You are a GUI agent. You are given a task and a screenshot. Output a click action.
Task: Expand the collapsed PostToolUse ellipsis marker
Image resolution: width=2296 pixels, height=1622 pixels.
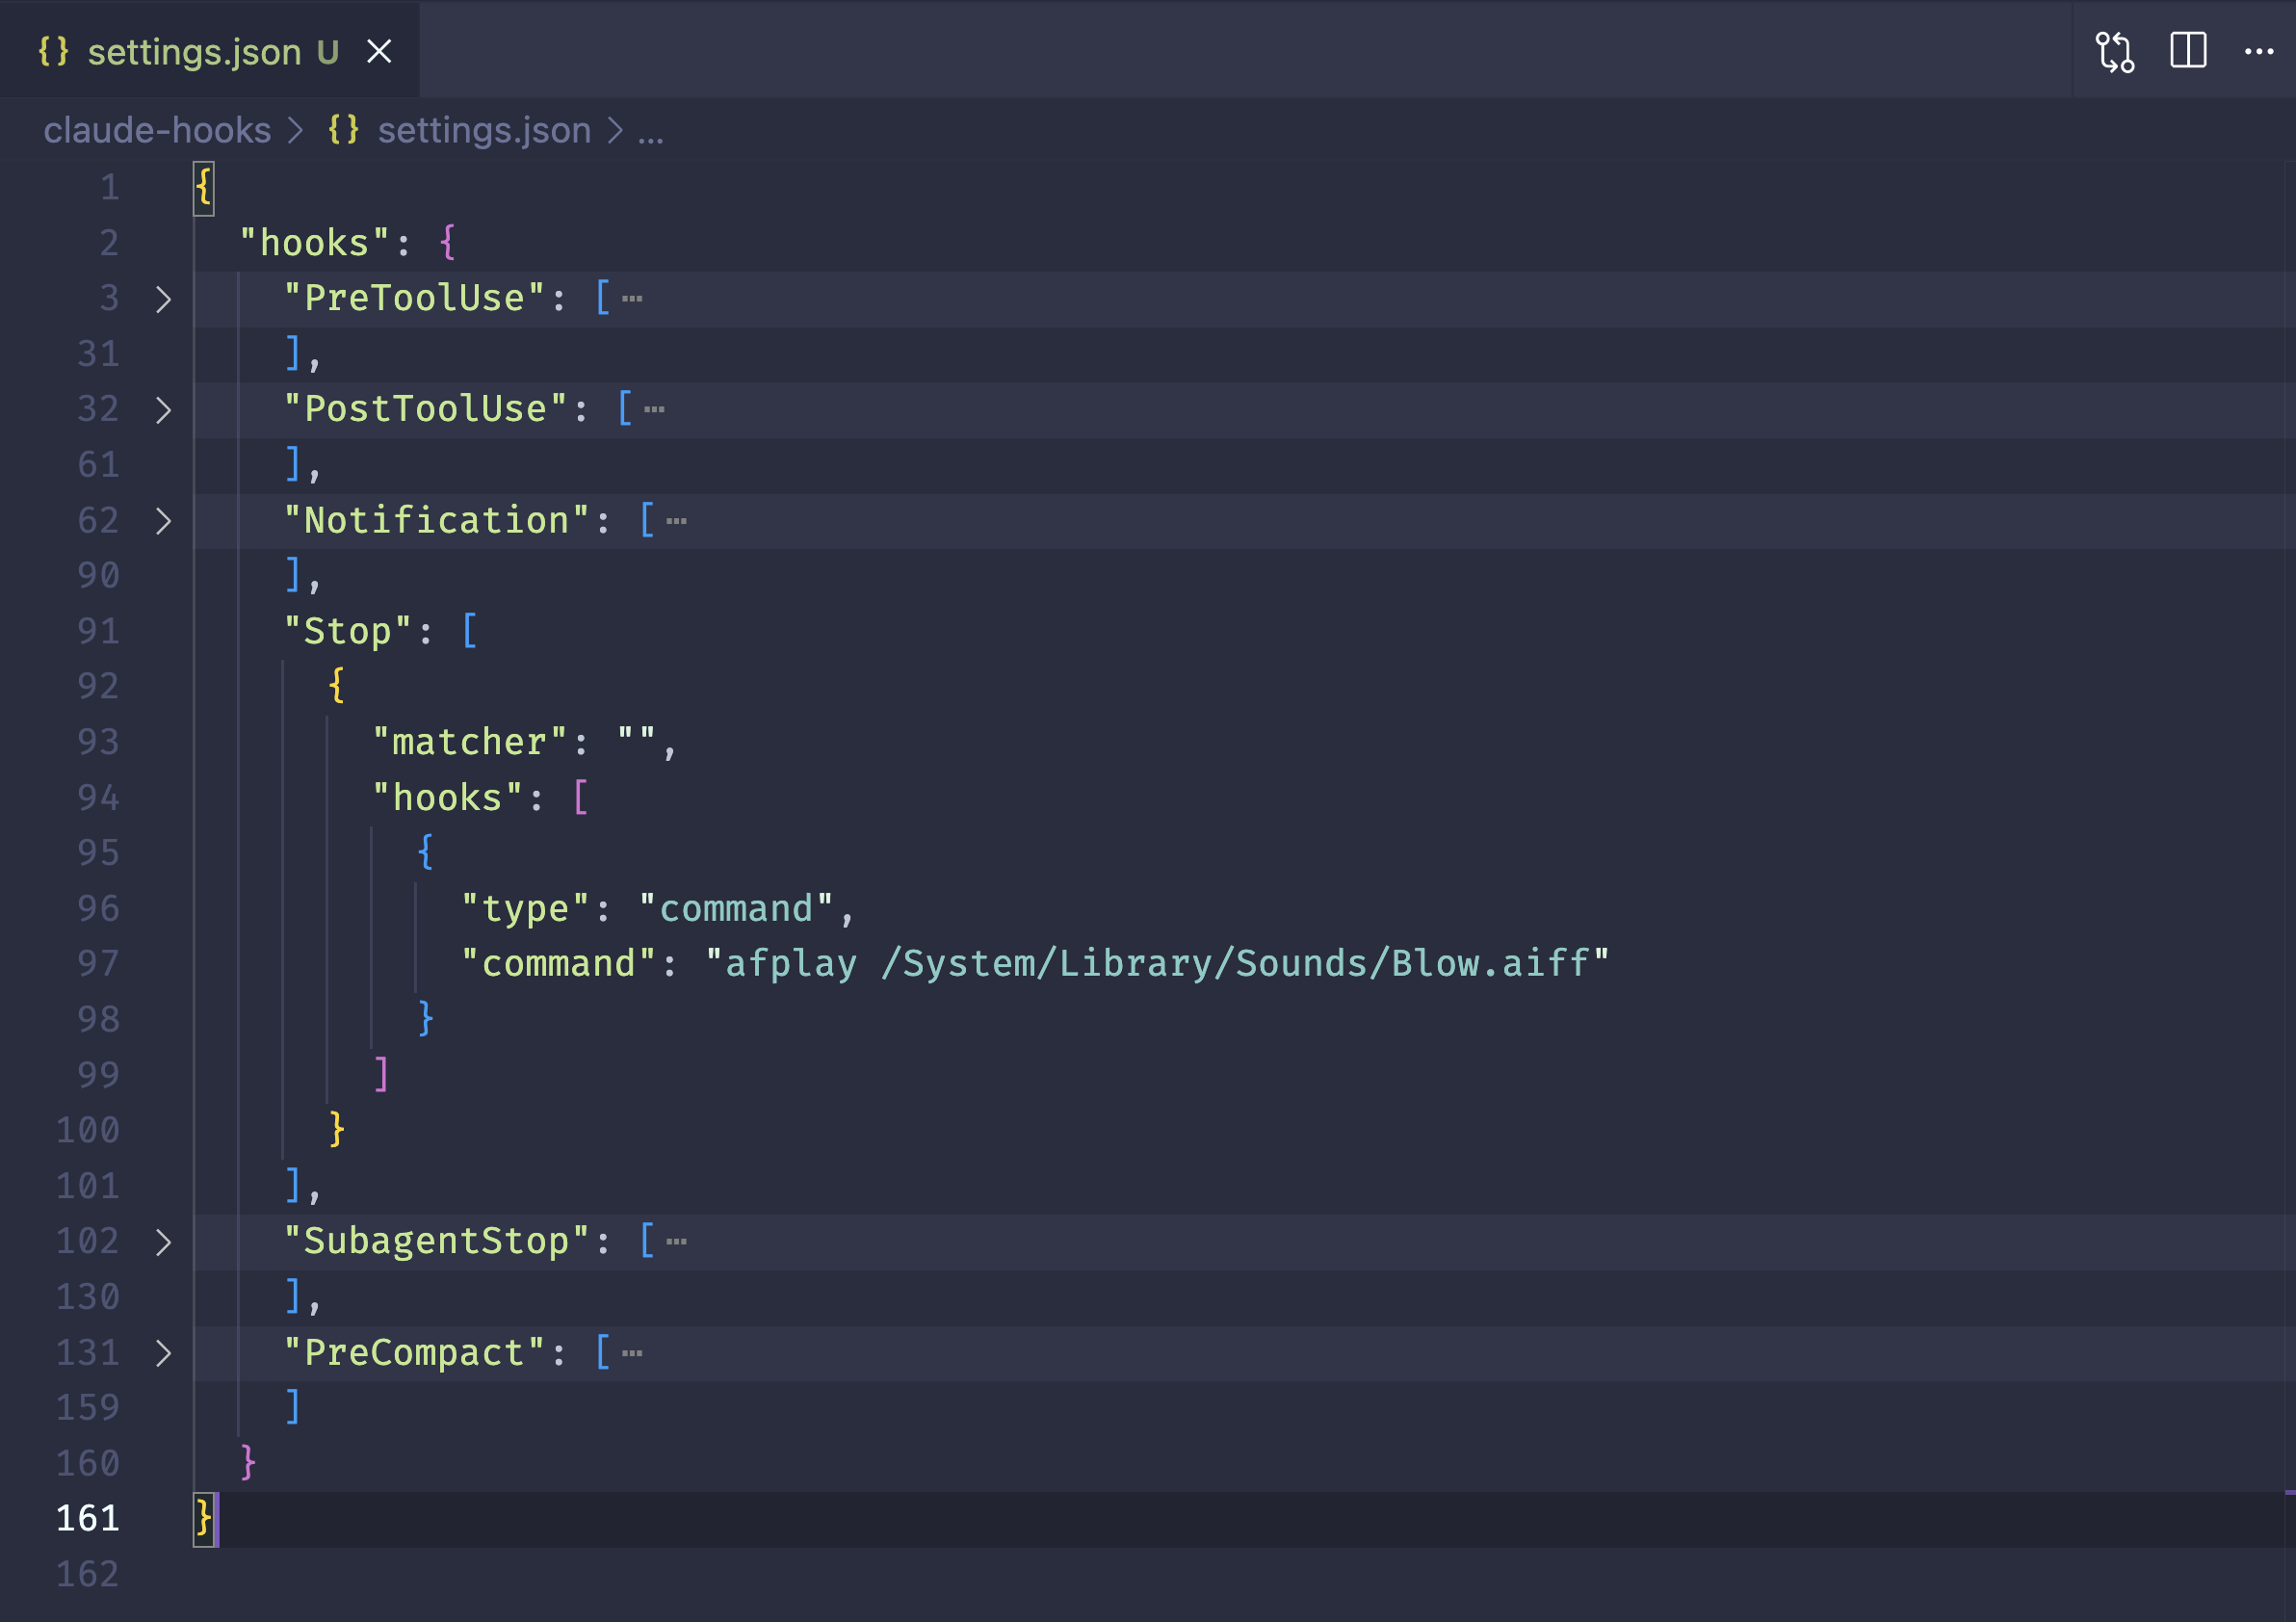point(654,409)
